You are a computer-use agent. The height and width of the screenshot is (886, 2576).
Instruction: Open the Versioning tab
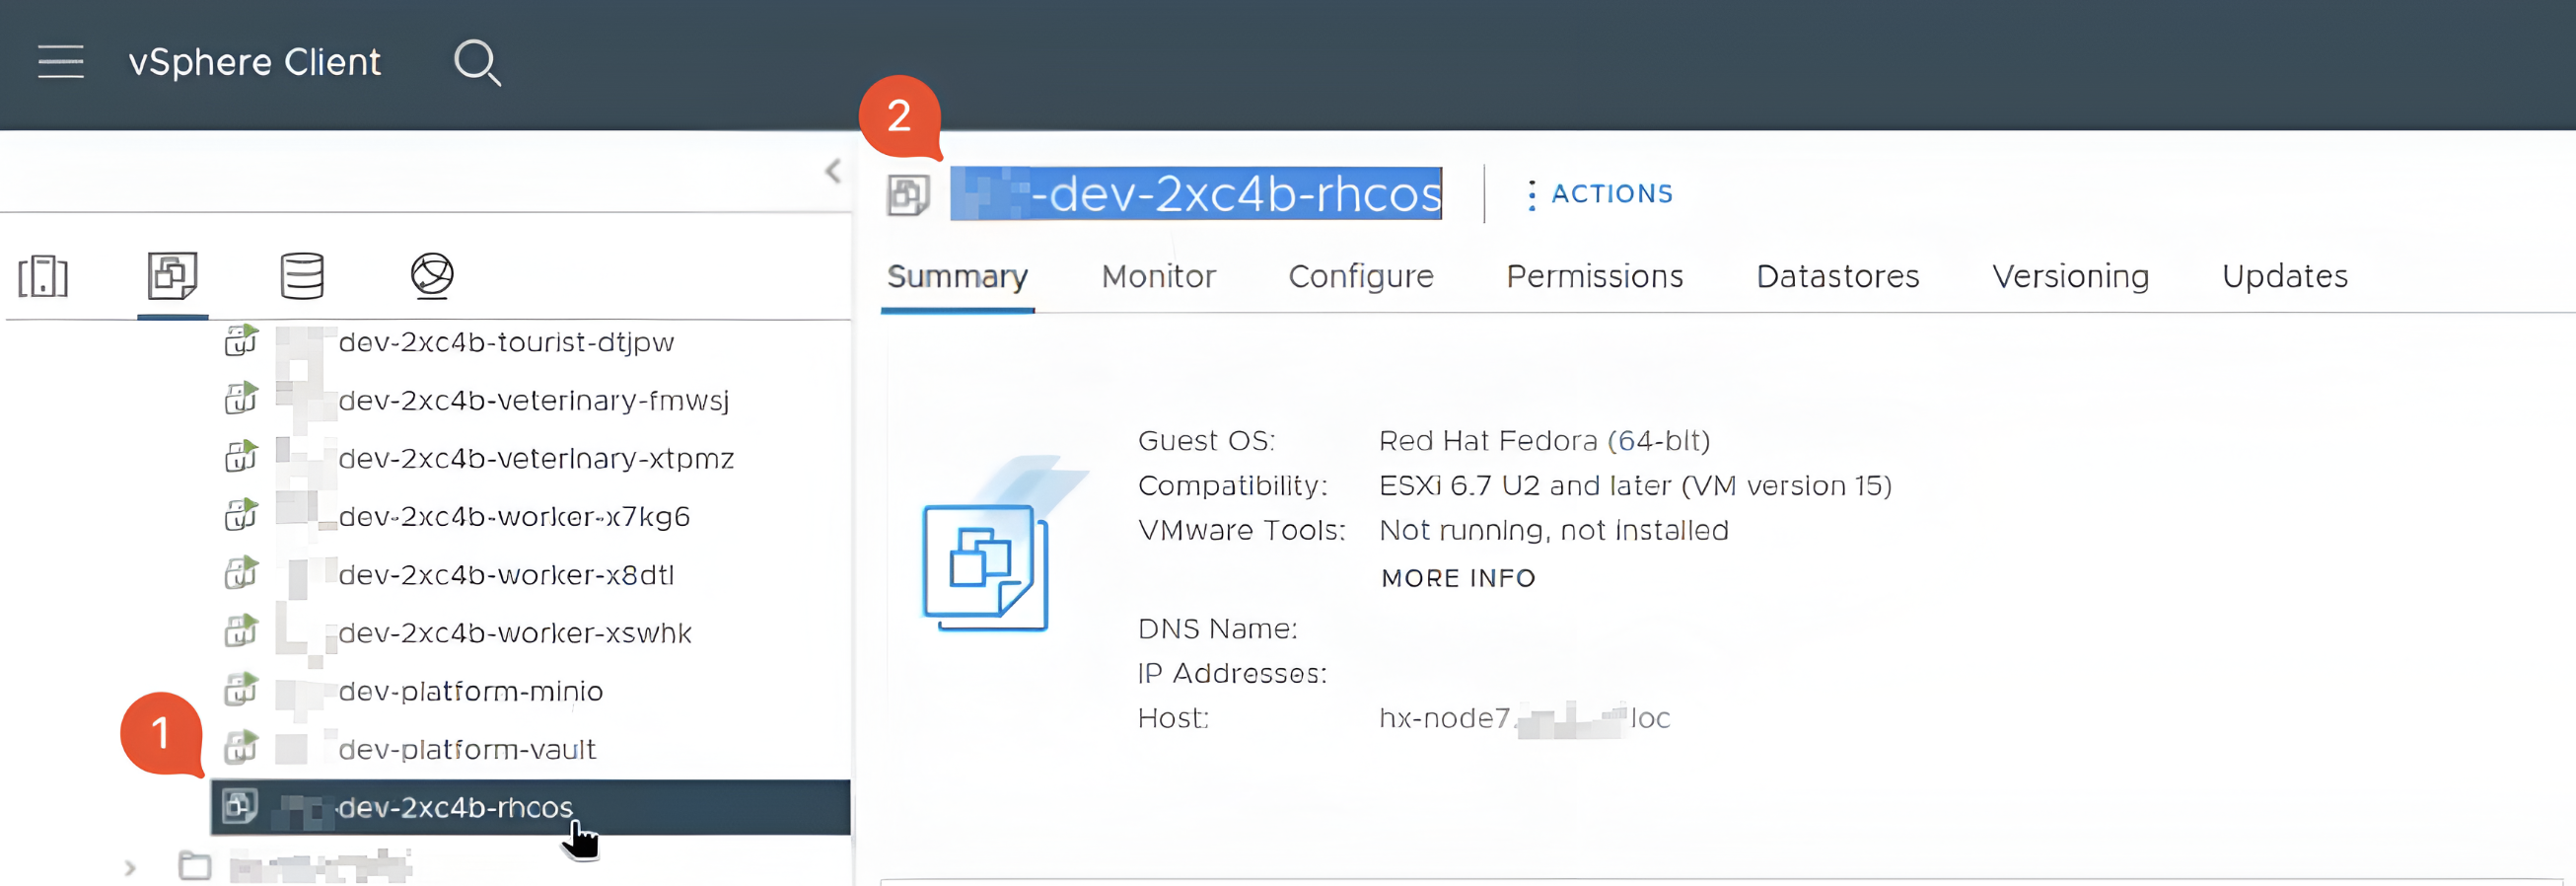pos(2070,276)
